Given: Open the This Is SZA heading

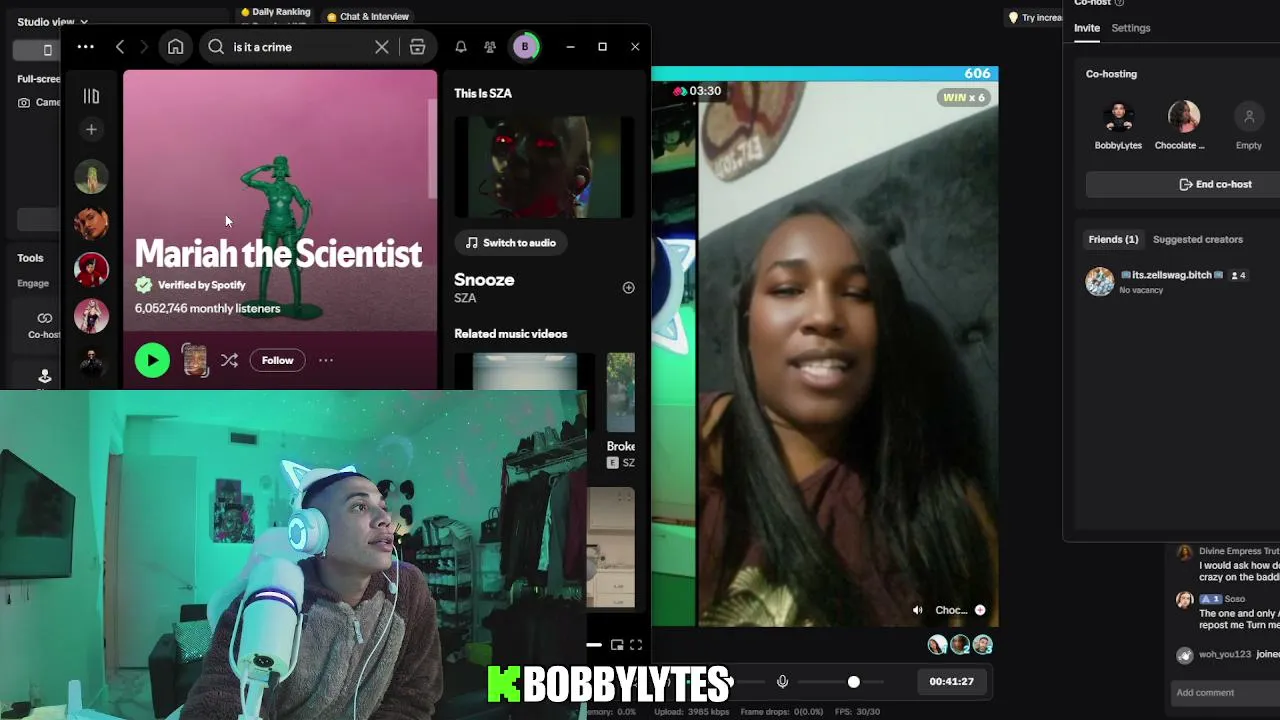Looking at the screenshot, I should pyautogui.click(x=483, y=93).
